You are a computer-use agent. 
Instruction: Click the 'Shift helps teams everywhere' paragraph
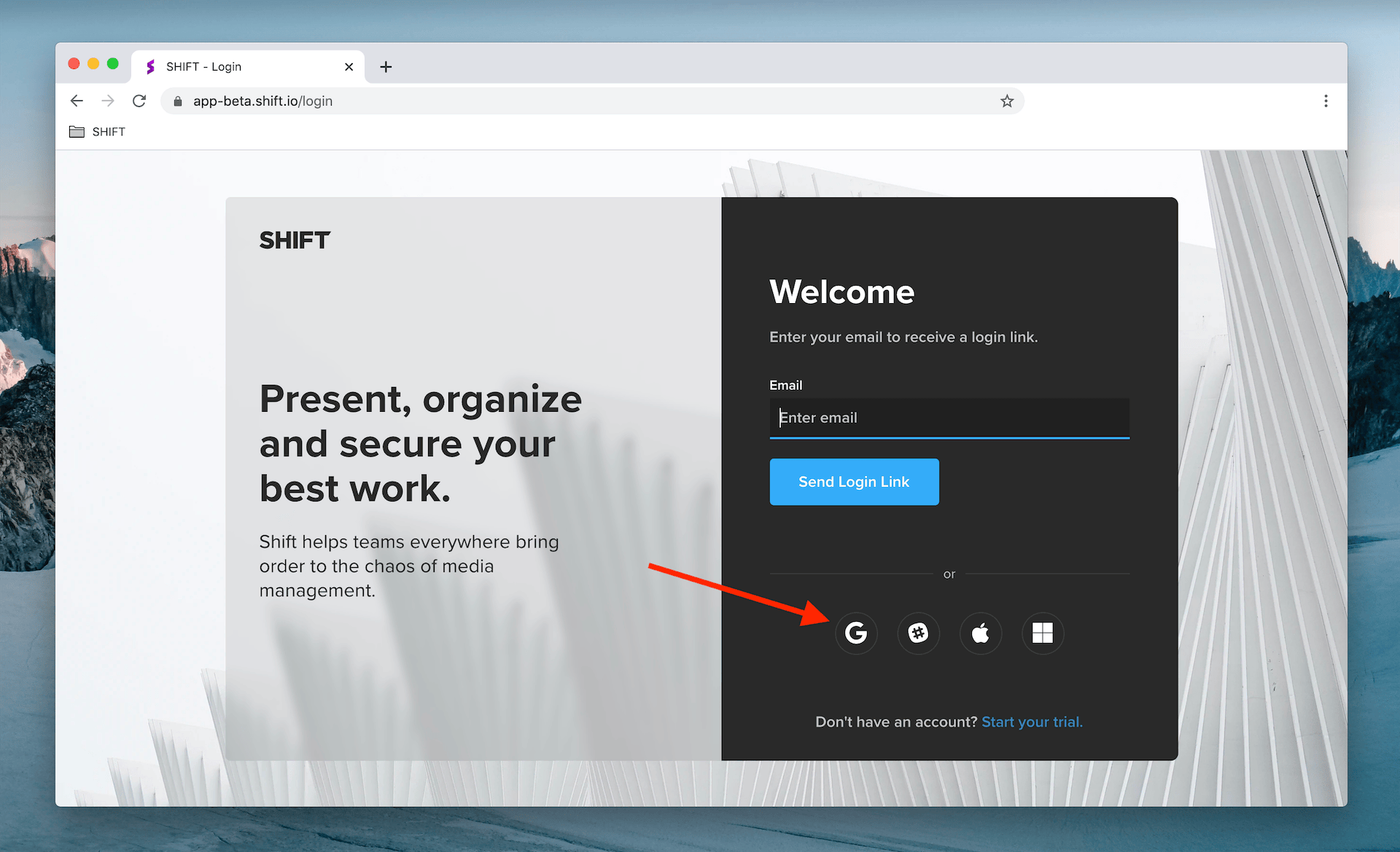coord(409,566)
